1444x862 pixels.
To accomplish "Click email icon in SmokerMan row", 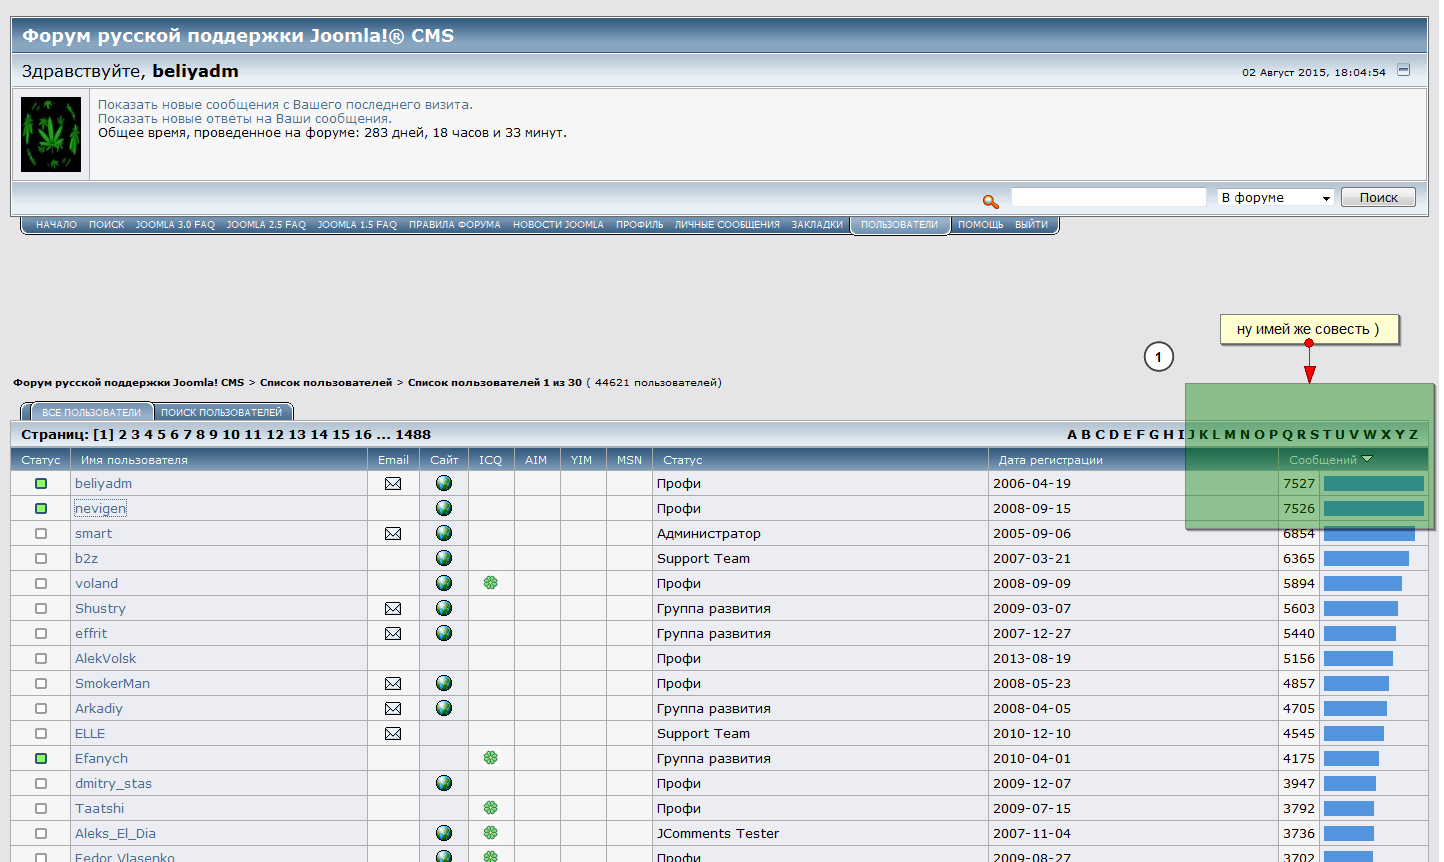I will 393,684.
